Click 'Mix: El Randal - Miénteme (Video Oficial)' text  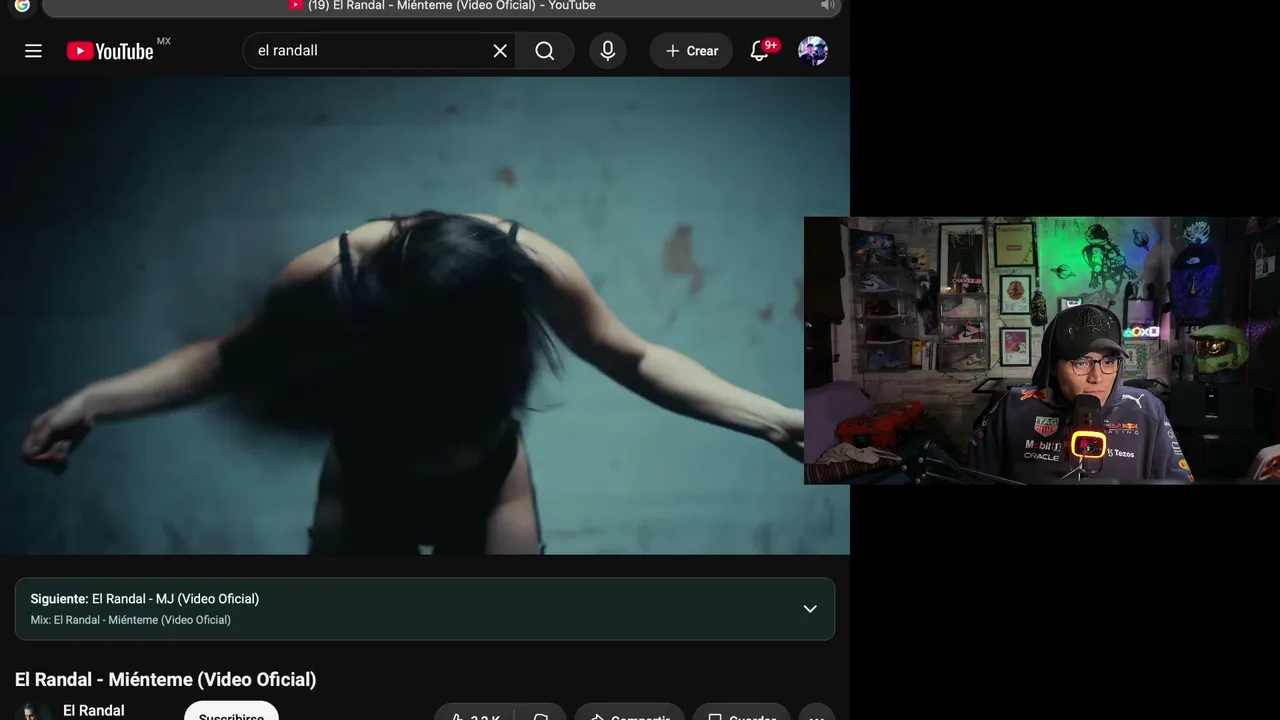[131, 620]
